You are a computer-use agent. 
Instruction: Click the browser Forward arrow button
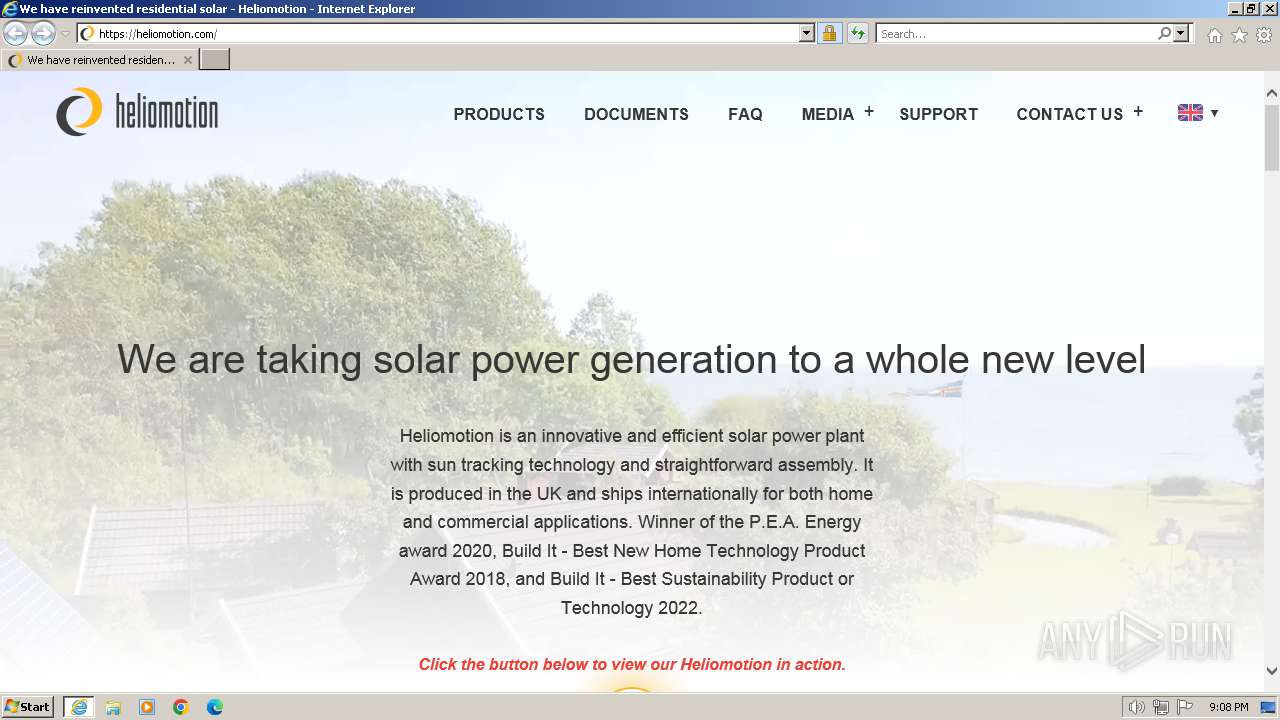(43, 33)
